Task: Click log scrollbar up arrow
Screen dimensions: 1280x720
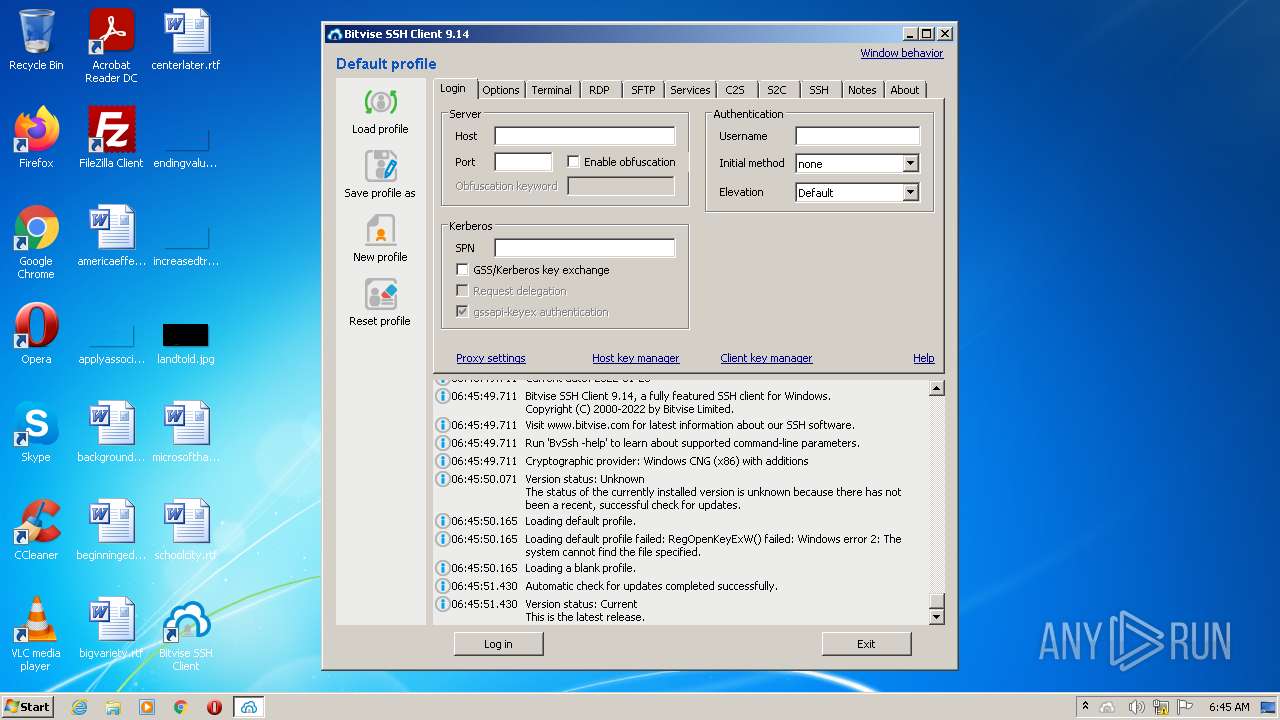Action: point(936,388)
